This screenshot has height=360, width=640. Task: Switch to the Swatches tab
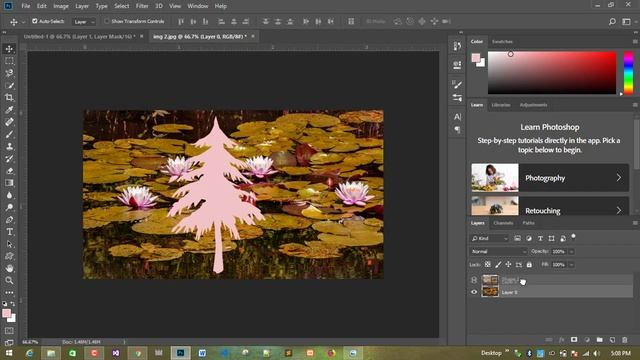click(502, 41)
